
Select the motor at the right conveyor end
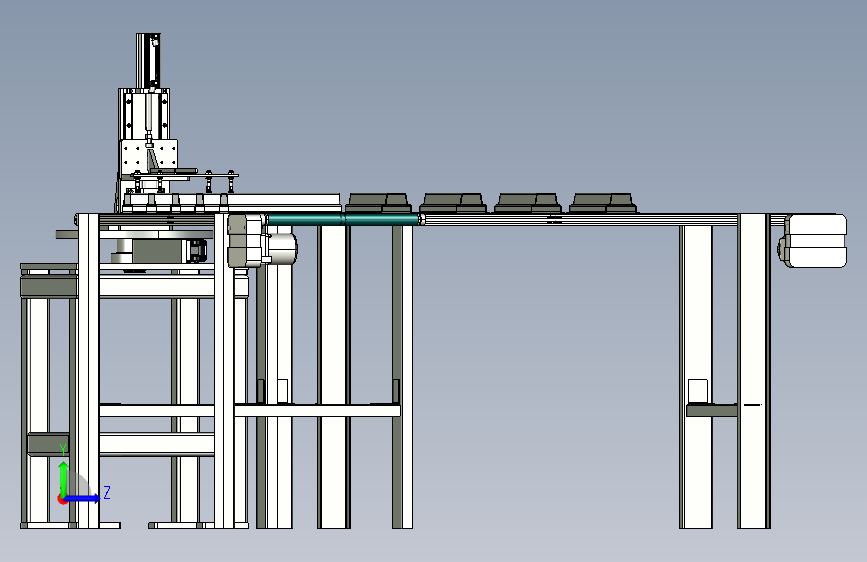pos(813,241)
